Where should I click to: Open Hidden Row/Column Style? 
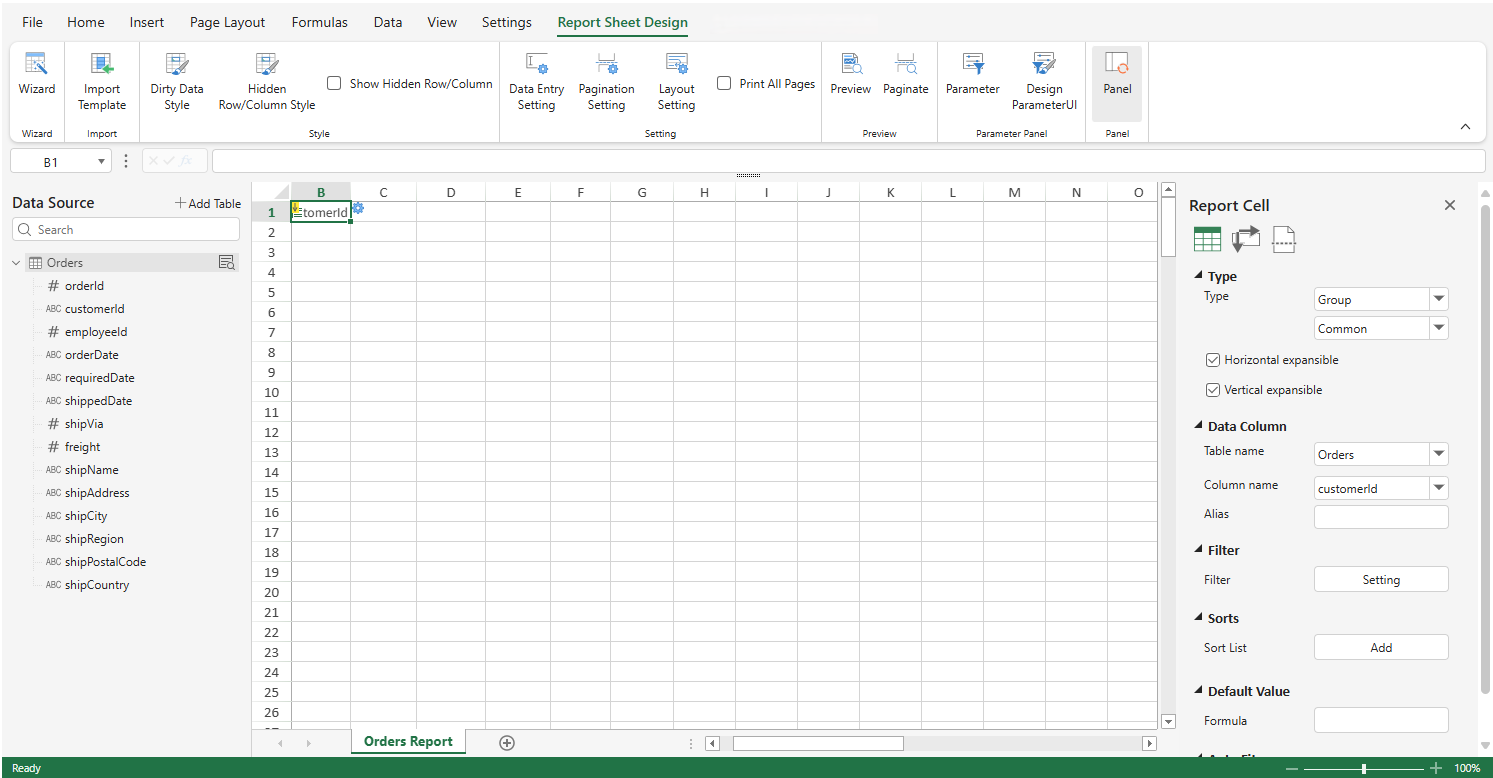pyautogui.click(x=267, y=82)
